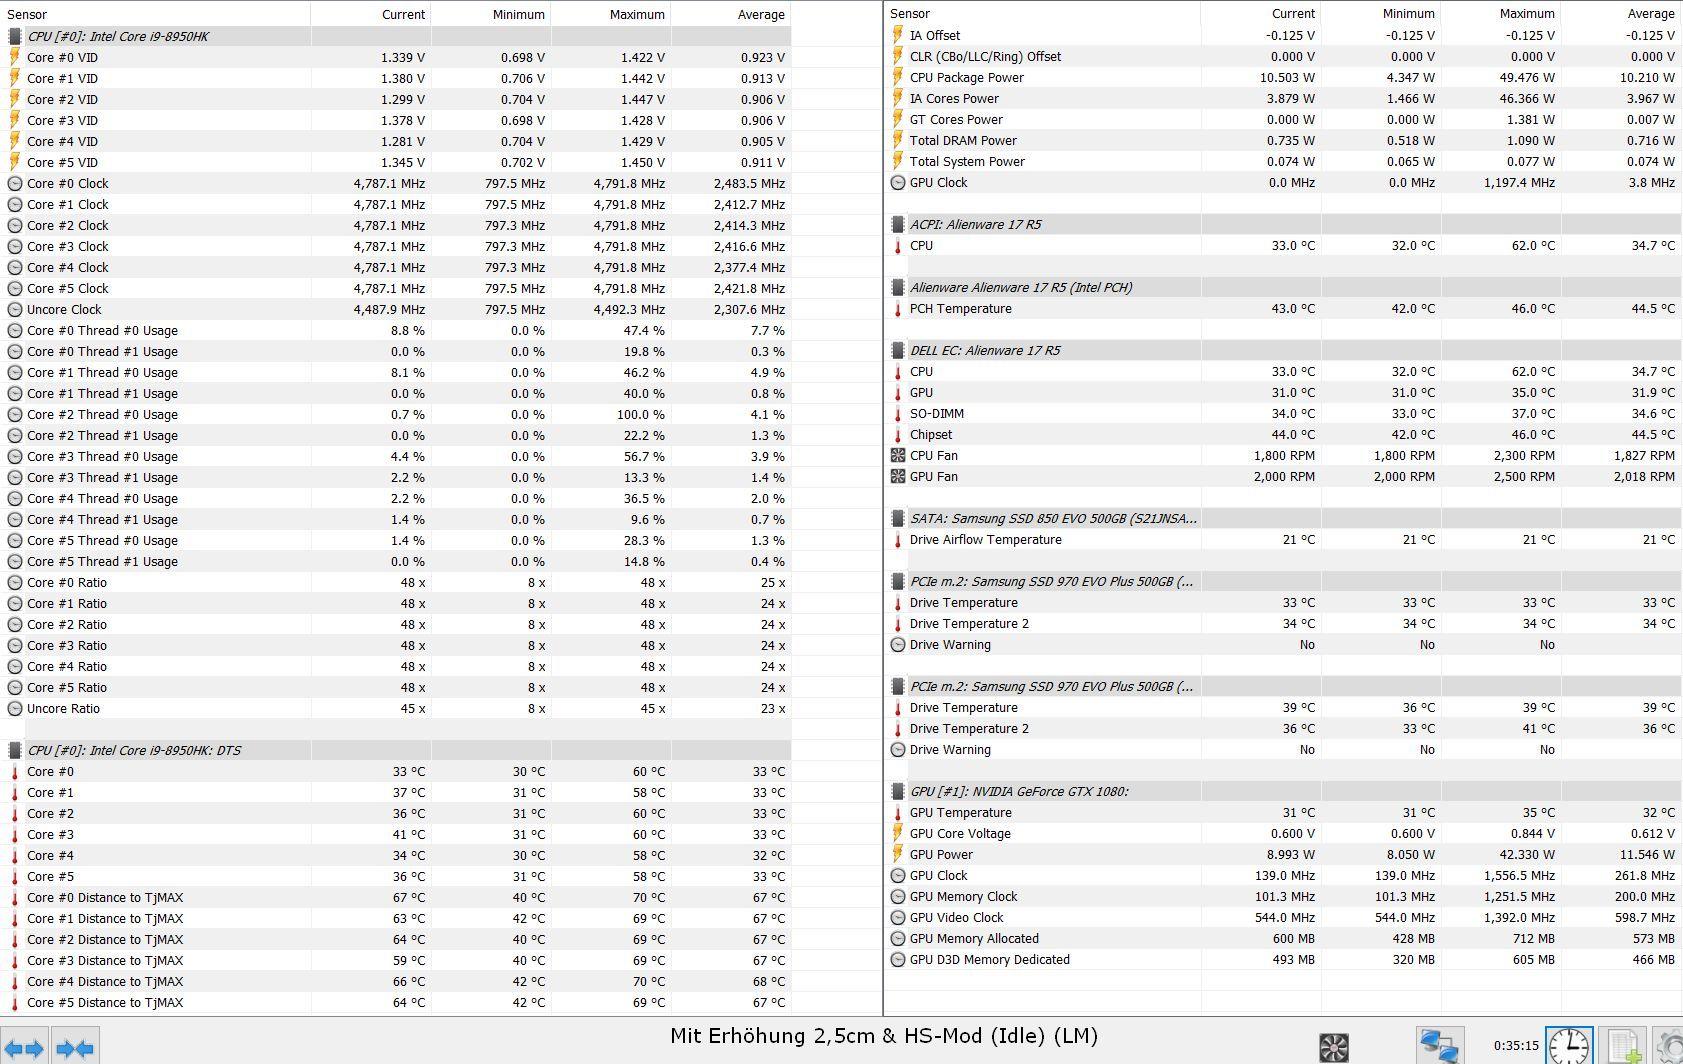Collapse Alienware 17 R5 (Intel PCH) group
The width and height of the screenshot is (1683, 1064).
898,288
